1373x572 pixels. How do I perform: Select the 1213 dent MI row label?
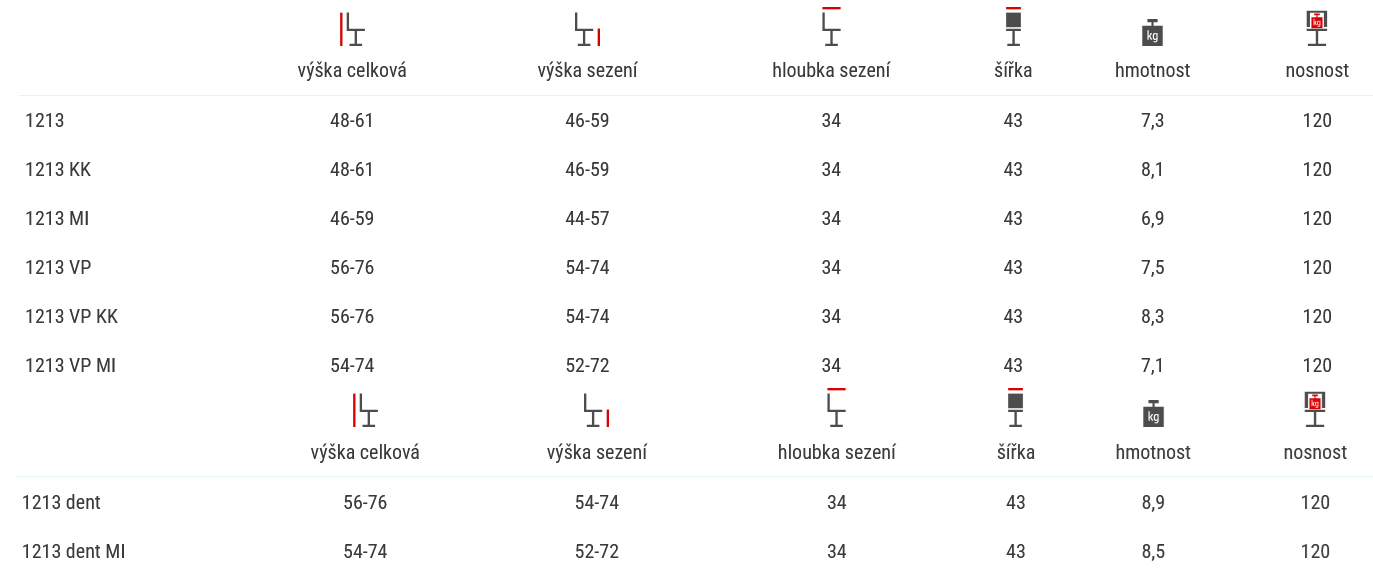click(x=74, y=552)
